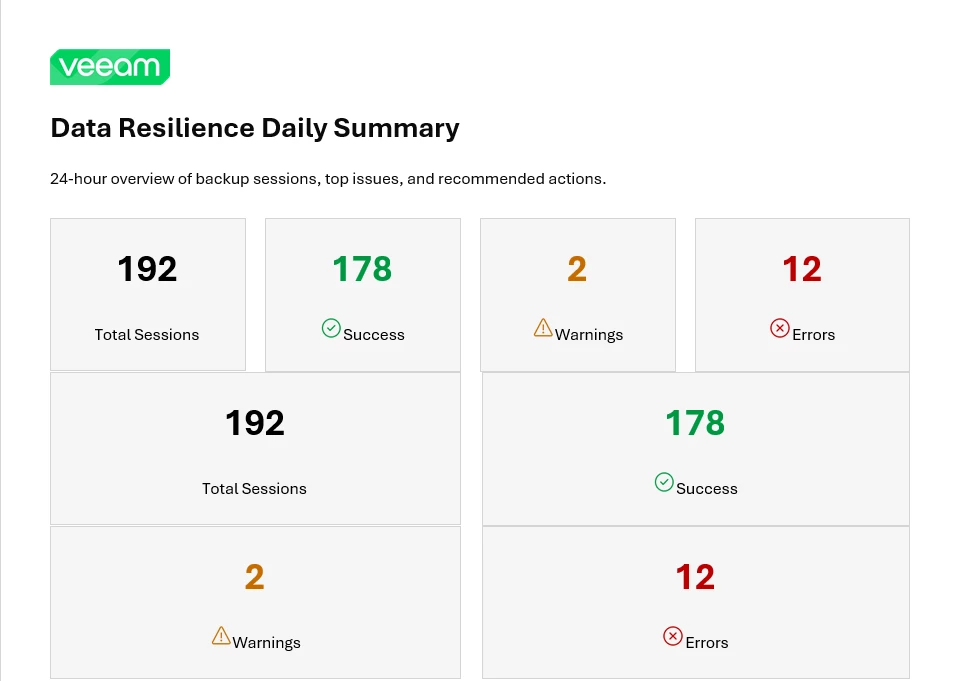Click green checkmark icon in small Success card
This screenshot has height=681, width=960.
[331, 328]
